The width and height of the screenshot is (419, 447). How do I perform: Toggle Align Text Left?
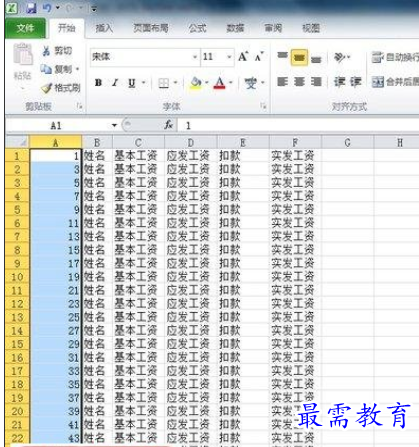pyautogui.click(x=282, y=82)
